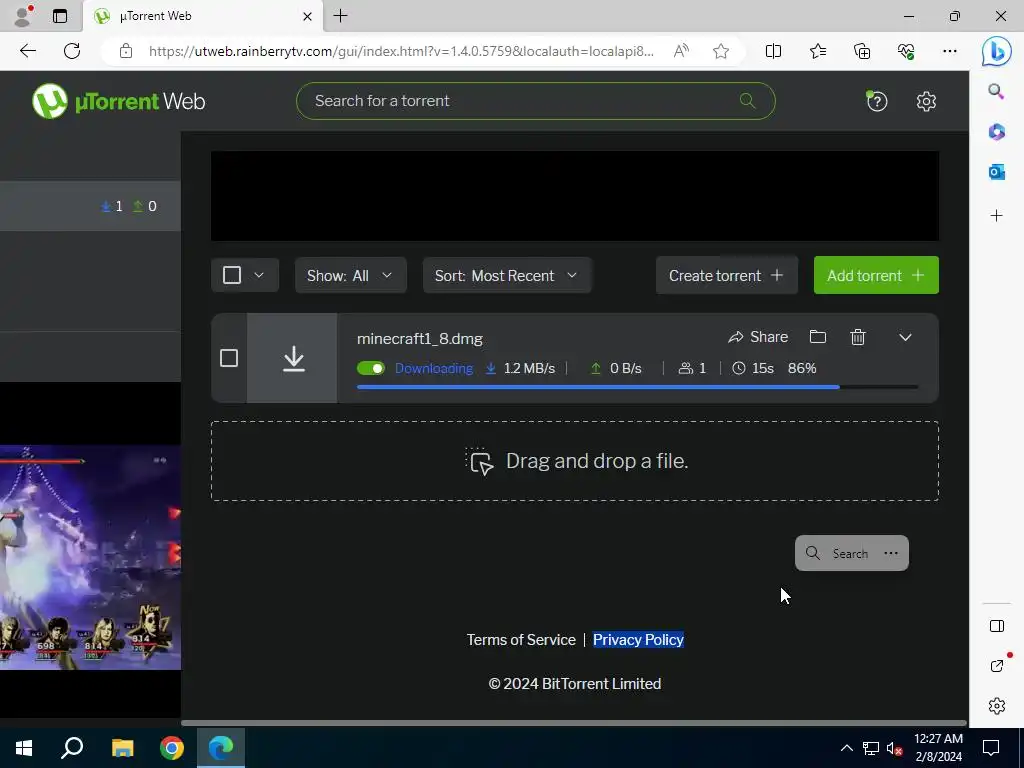This screenshot has height=768, width=1024.
Task: Click the game video advertisement thumbnail
Action: 90,557
